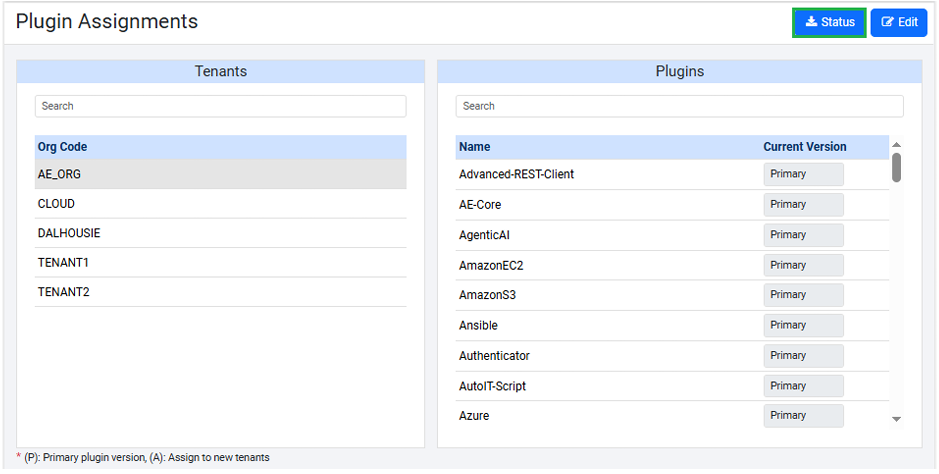Click the Name column header in Plugins
The width and height of the screenshot is (939, 474).
tap(474, 147)
